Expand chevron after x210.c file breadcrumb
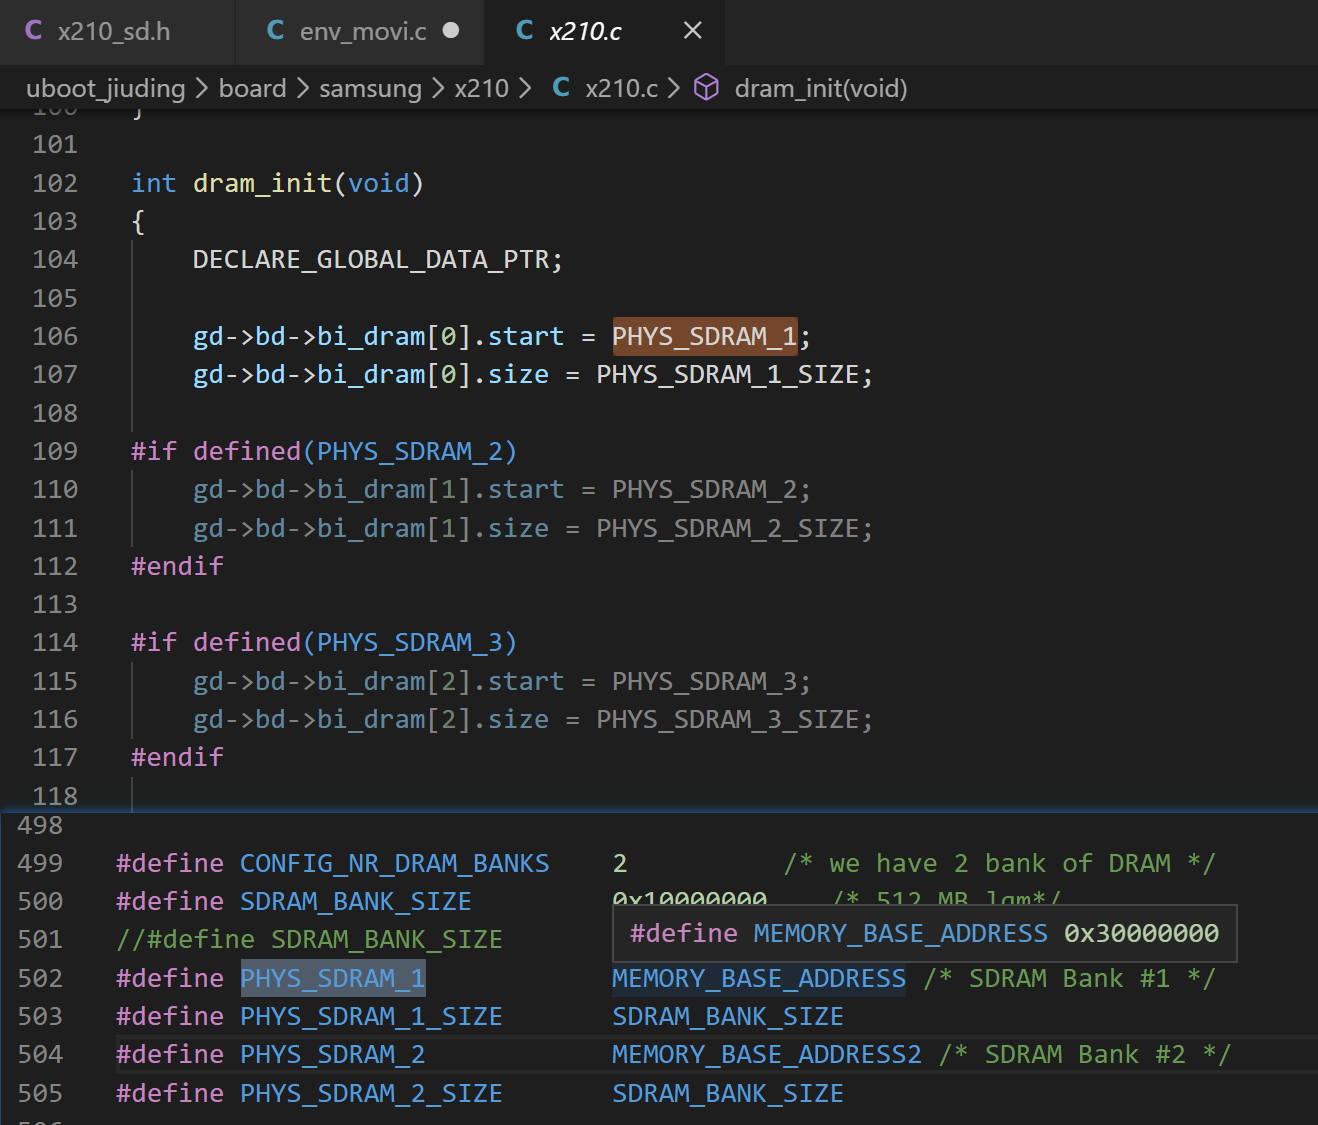1318x1125 pixels. (x=674, y=89)
